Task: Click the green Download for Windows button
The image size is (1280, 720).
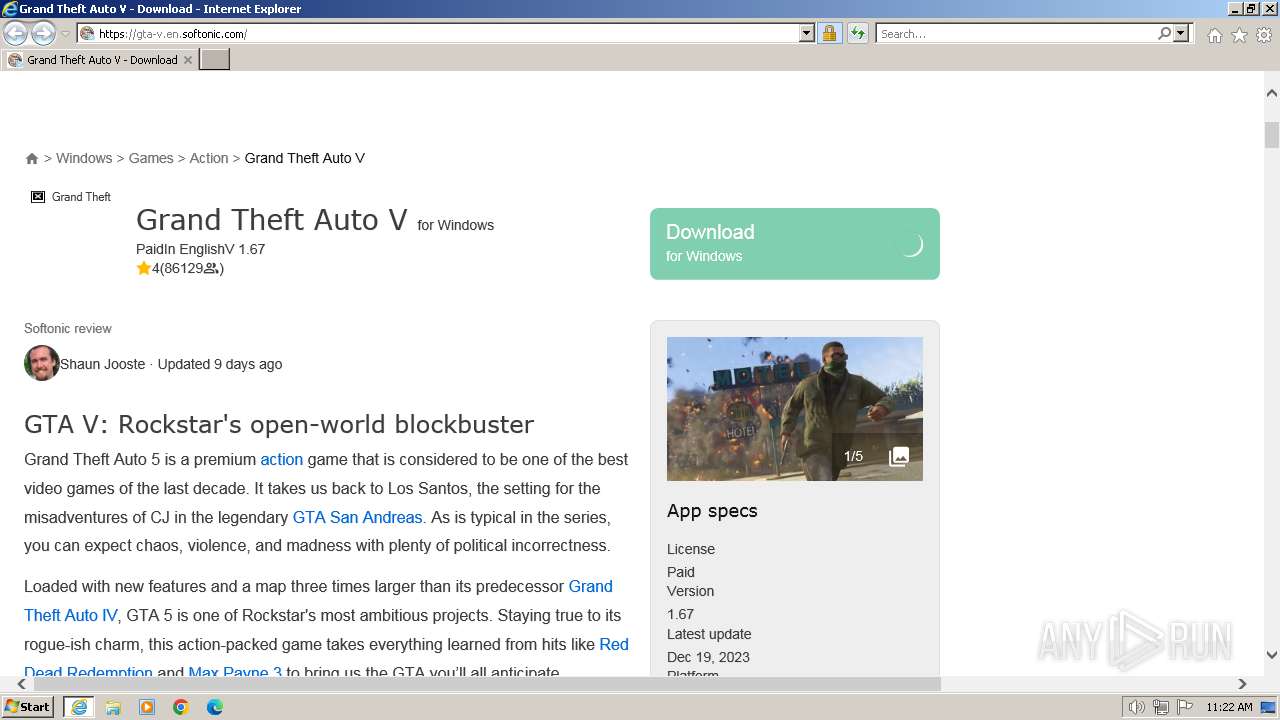Action: click(x=795, y=244)
